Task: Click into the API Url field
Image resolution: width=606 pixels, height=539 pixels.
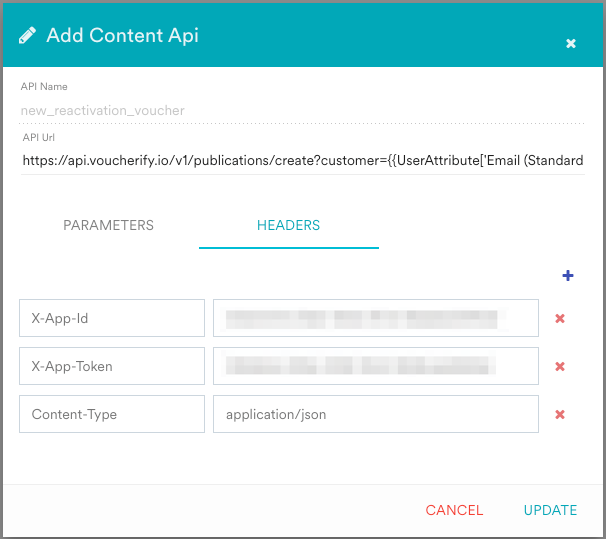Action: (x=300, y=160)
